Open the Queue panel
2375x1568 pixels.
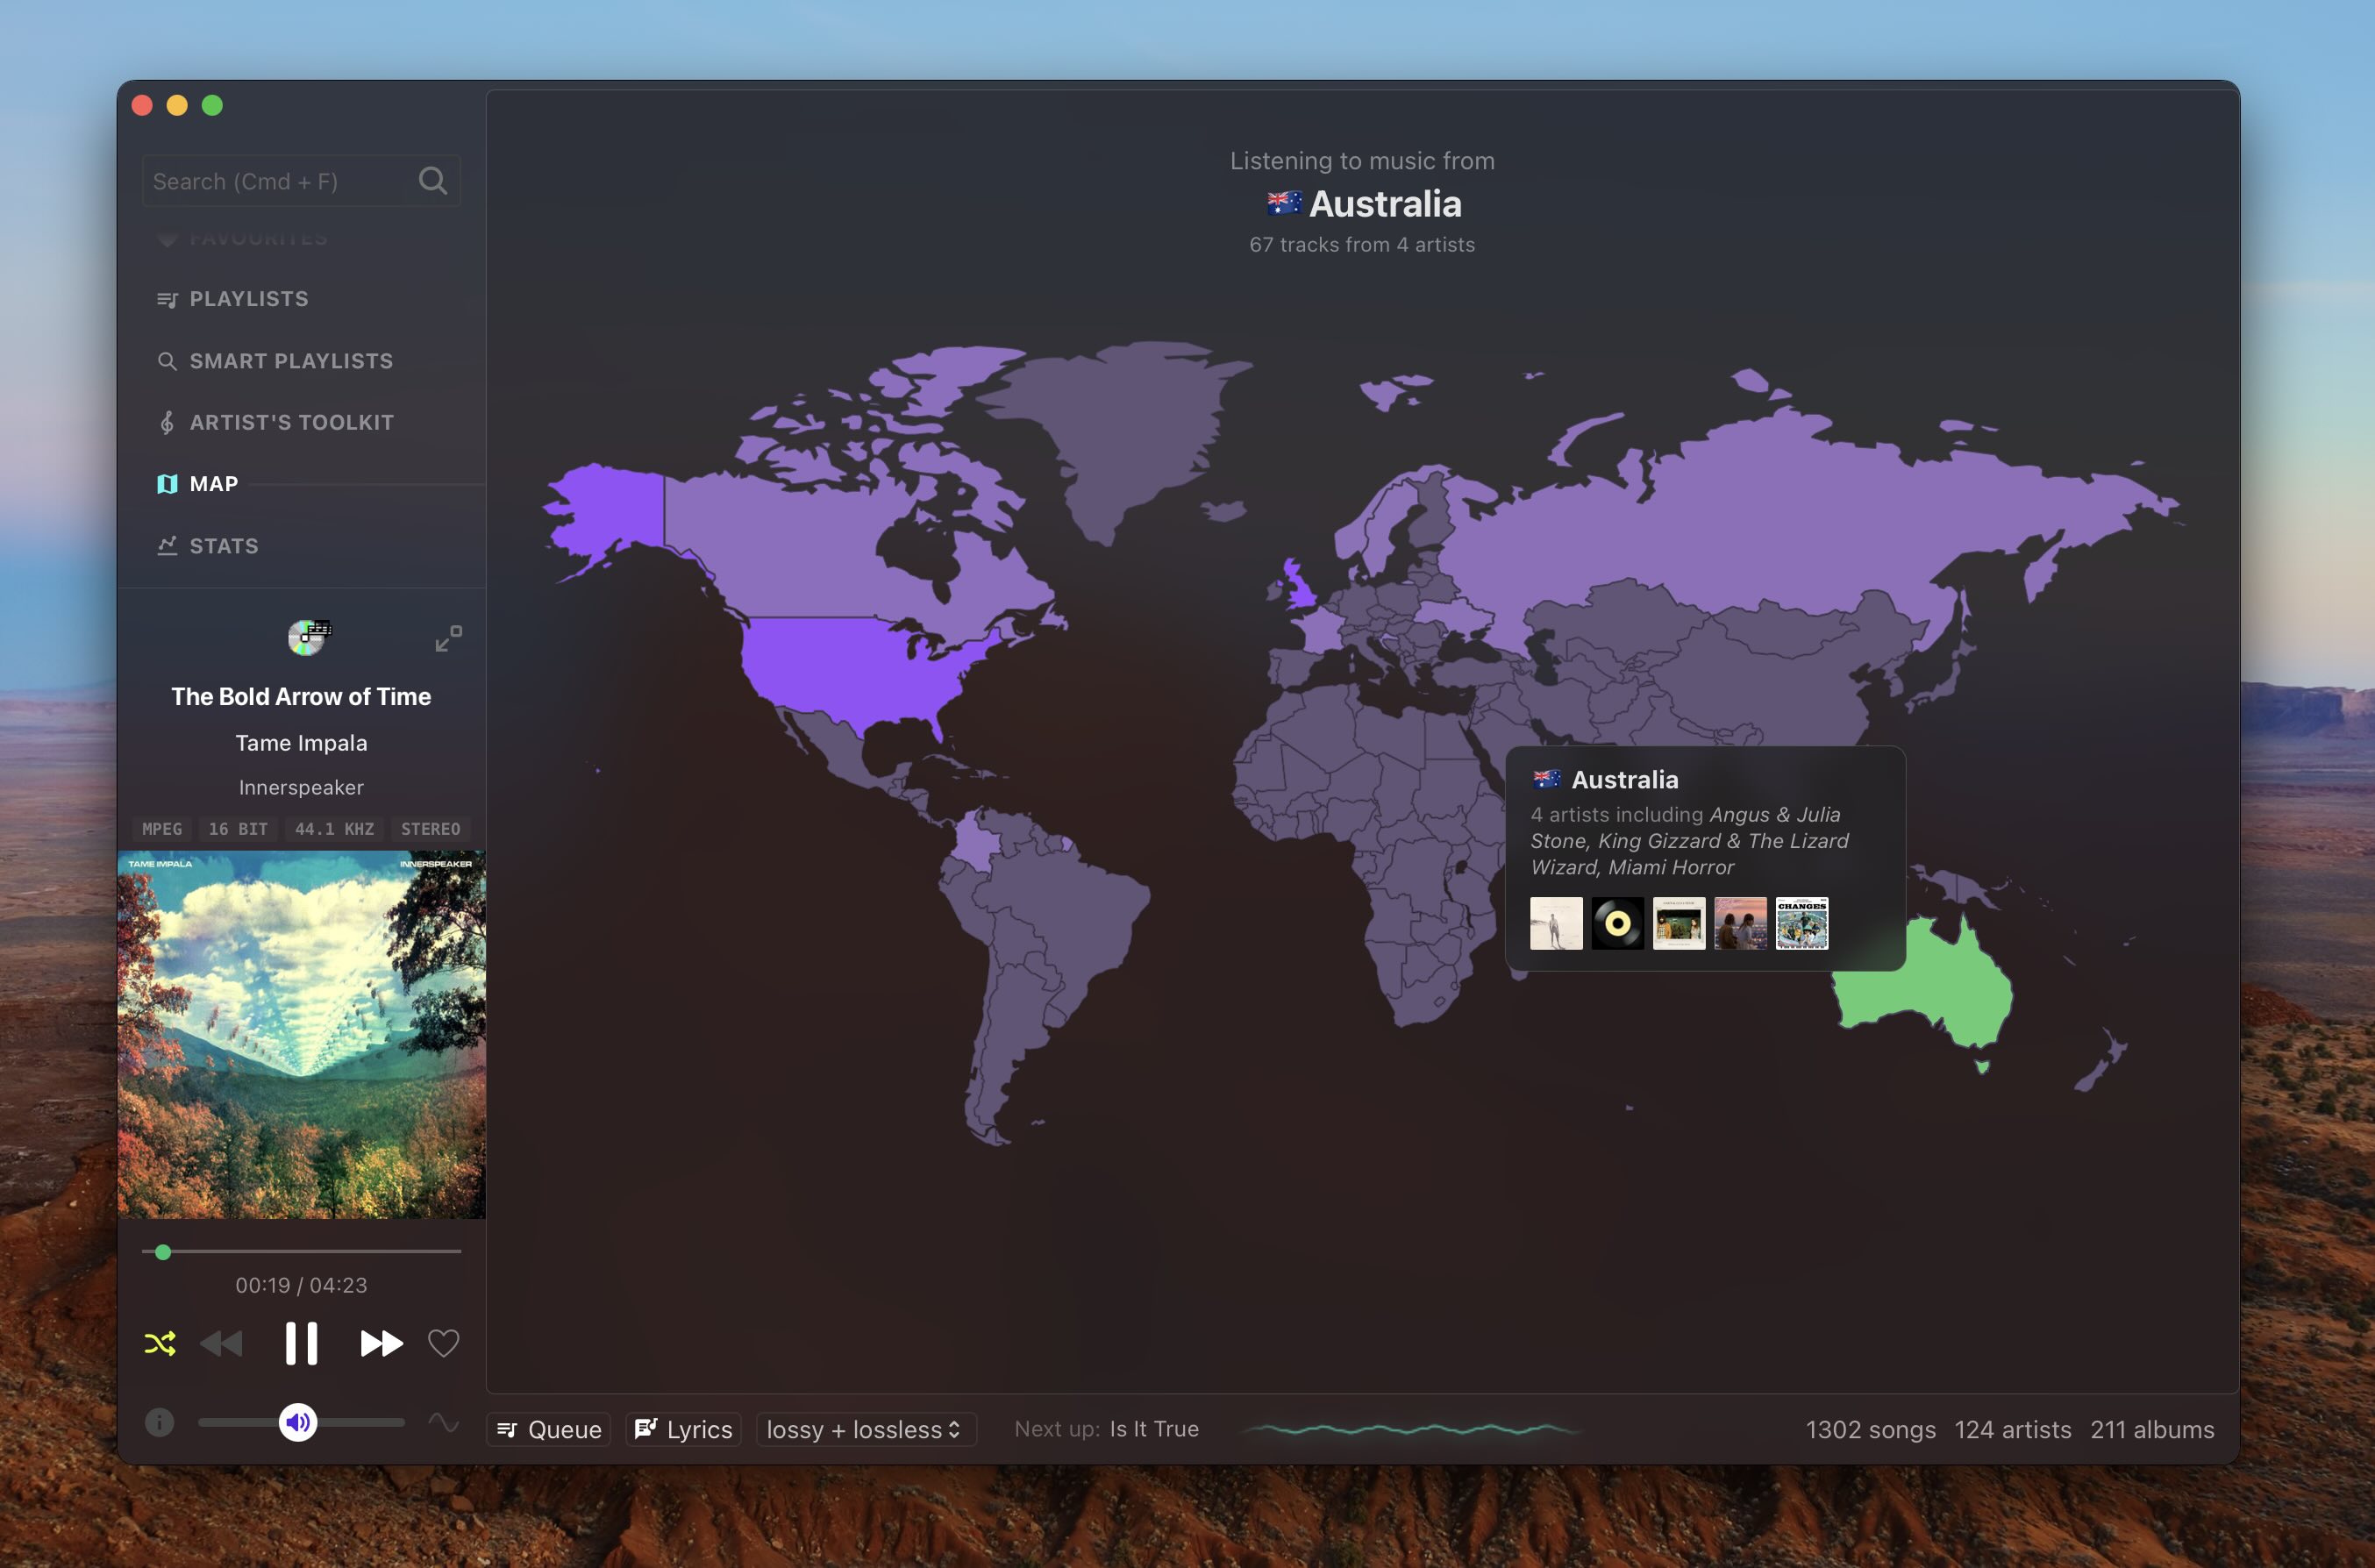tap(549, 1429)
